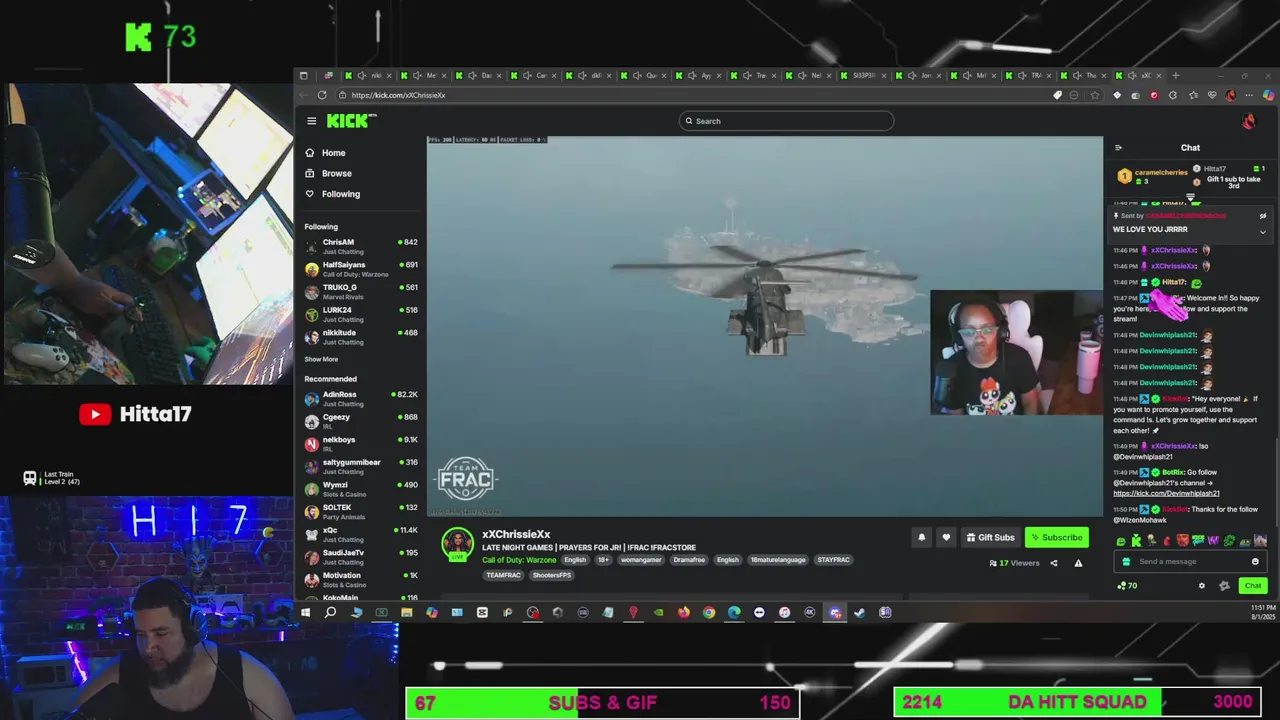Insert the red angry face emote
Viewport: 1280px width, 720px height.
(x=1183, y=541)
